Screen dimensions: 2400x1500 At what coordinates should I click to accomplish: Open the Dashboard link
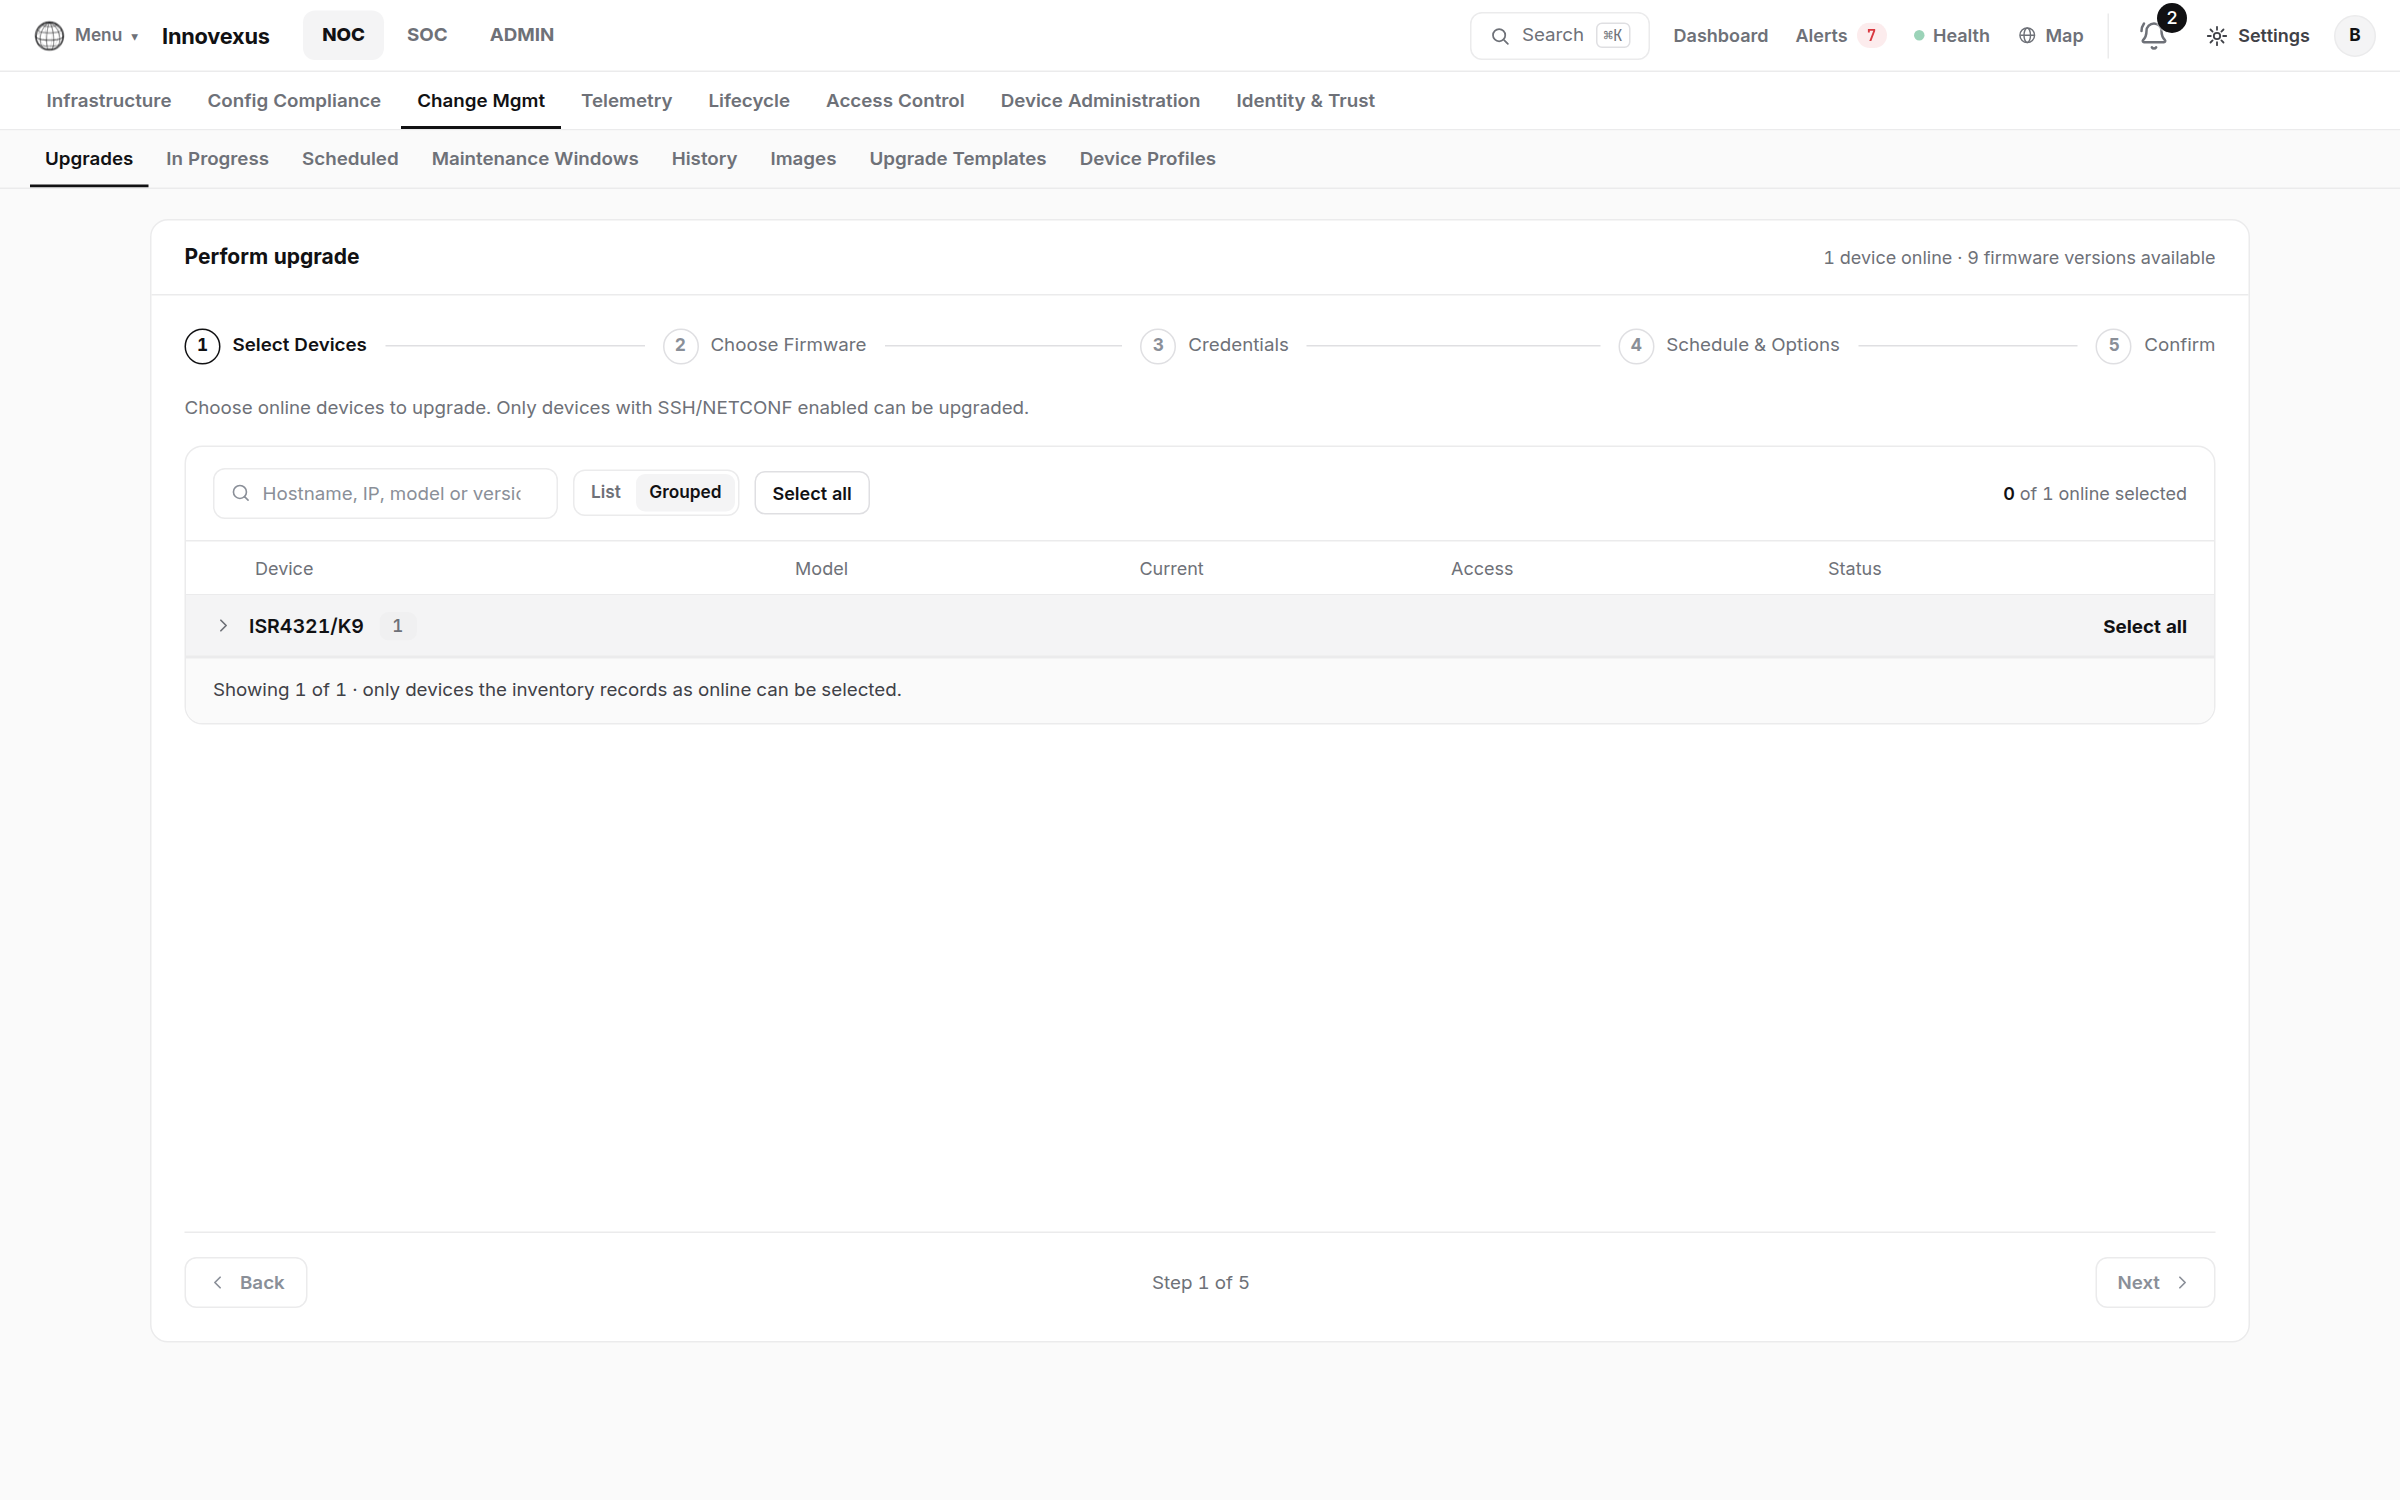pos(1720,36)
